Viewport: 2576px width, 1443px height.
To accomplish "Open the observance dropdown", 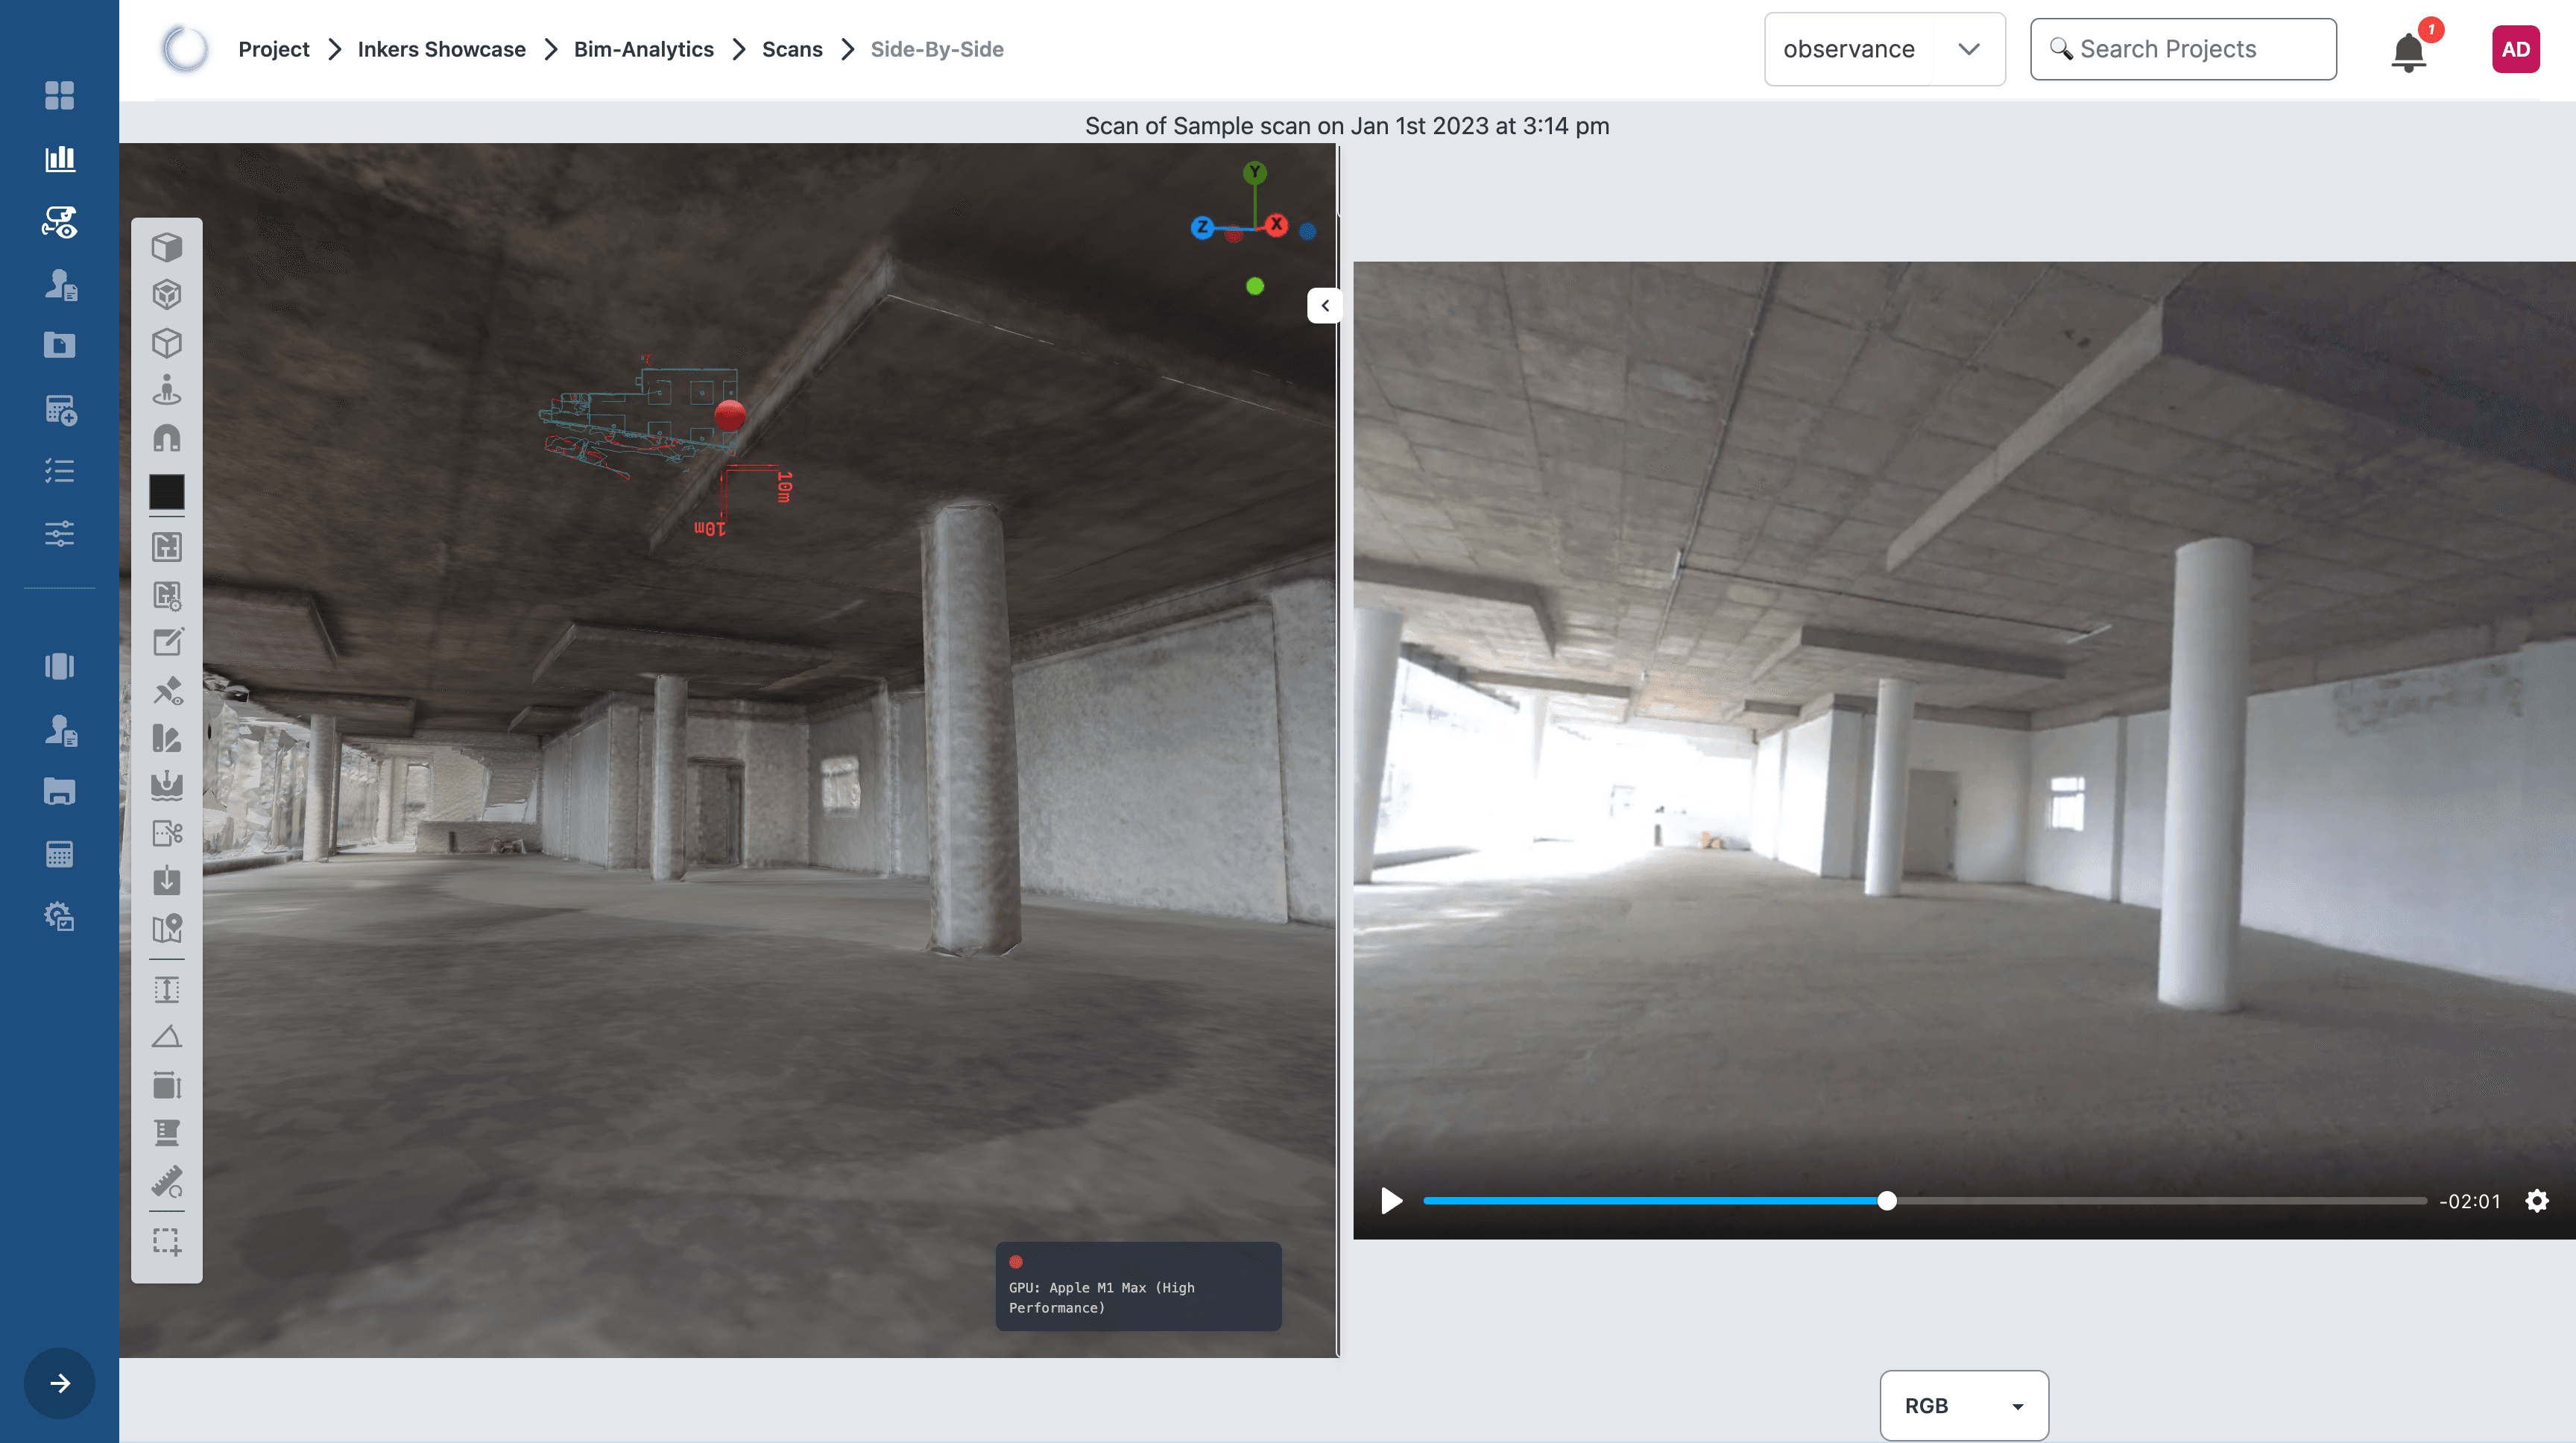I will tap(1883, 49).
